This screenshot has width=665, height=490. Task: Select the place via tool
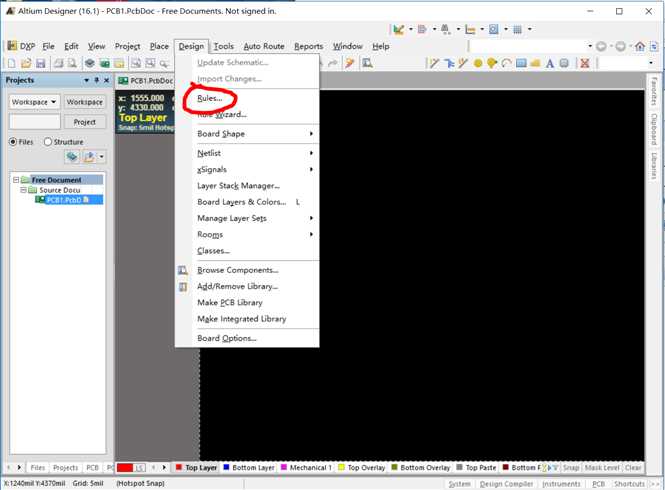(x=492, y=63)
